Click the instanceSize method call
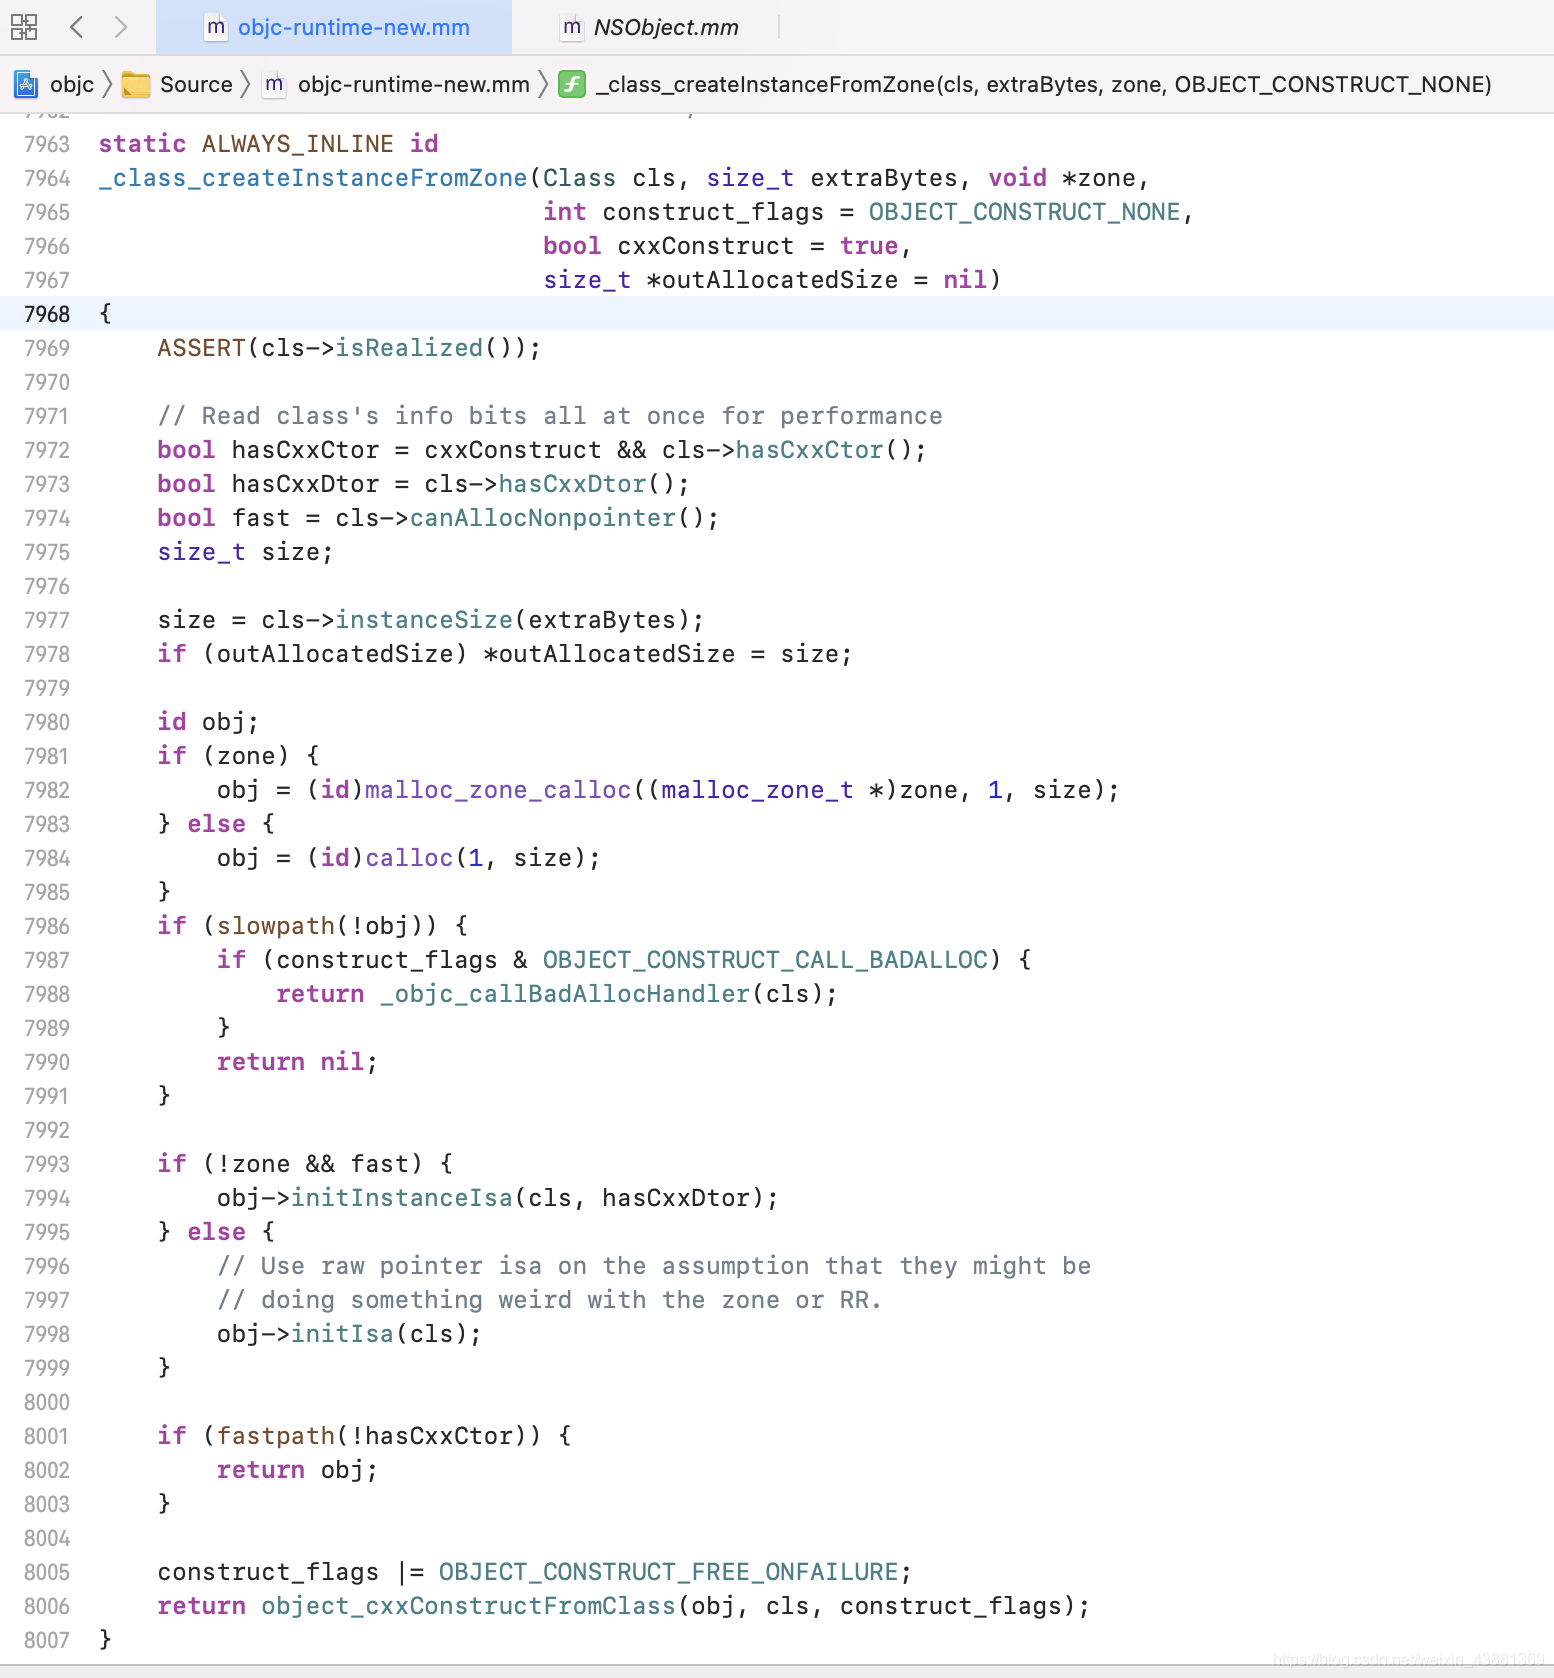Screen dimensions: 1554x1678 click(x=424, y=620)
